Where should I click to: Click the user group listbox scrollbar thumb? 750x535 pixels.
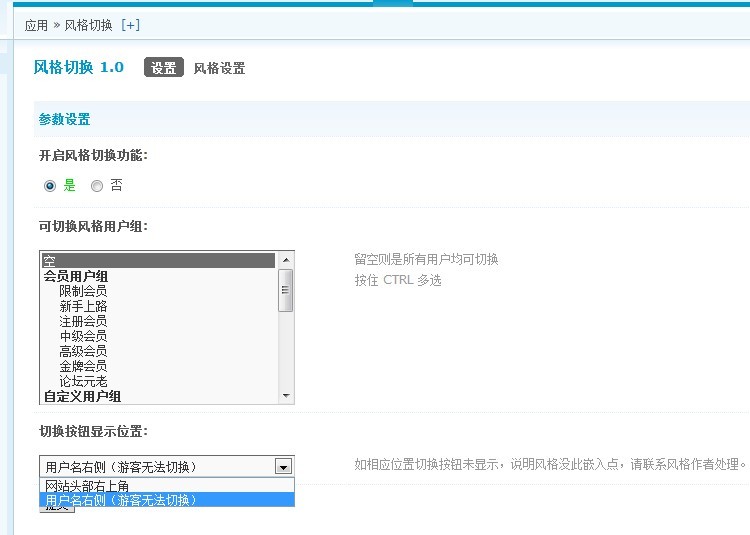(x=286, y=290)
